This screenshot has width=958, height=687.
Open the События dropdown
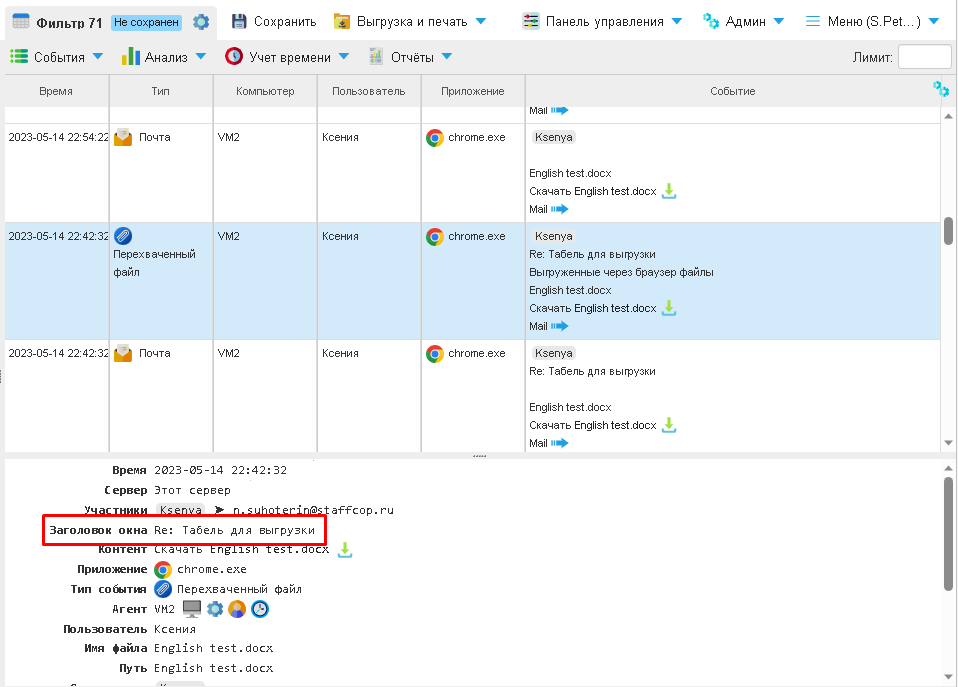57,57
